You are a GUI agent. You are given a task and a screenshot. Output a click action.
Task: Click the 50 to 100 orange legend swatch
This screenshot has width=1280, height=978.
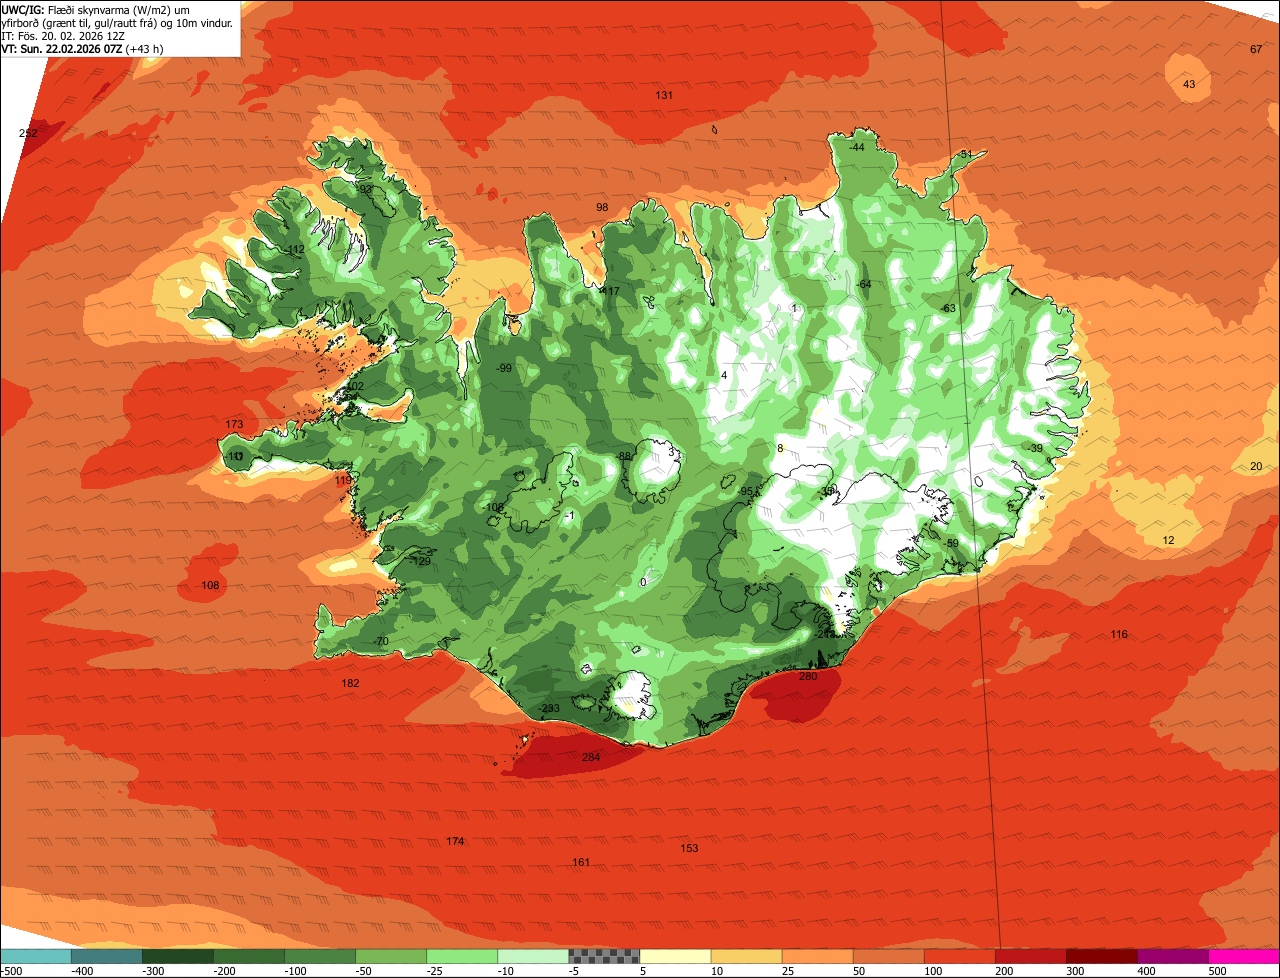(888, 956)
